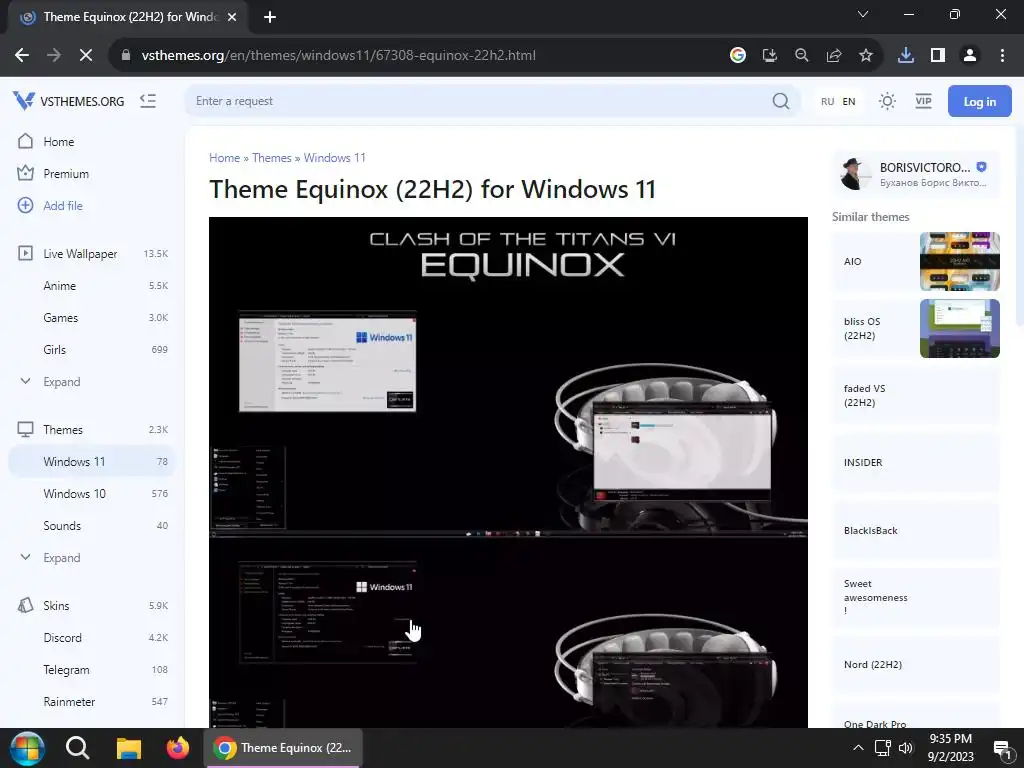The image size is (1024, 768).
Task: Open File Explorer from the taskbar
Action: pos(129,748)
